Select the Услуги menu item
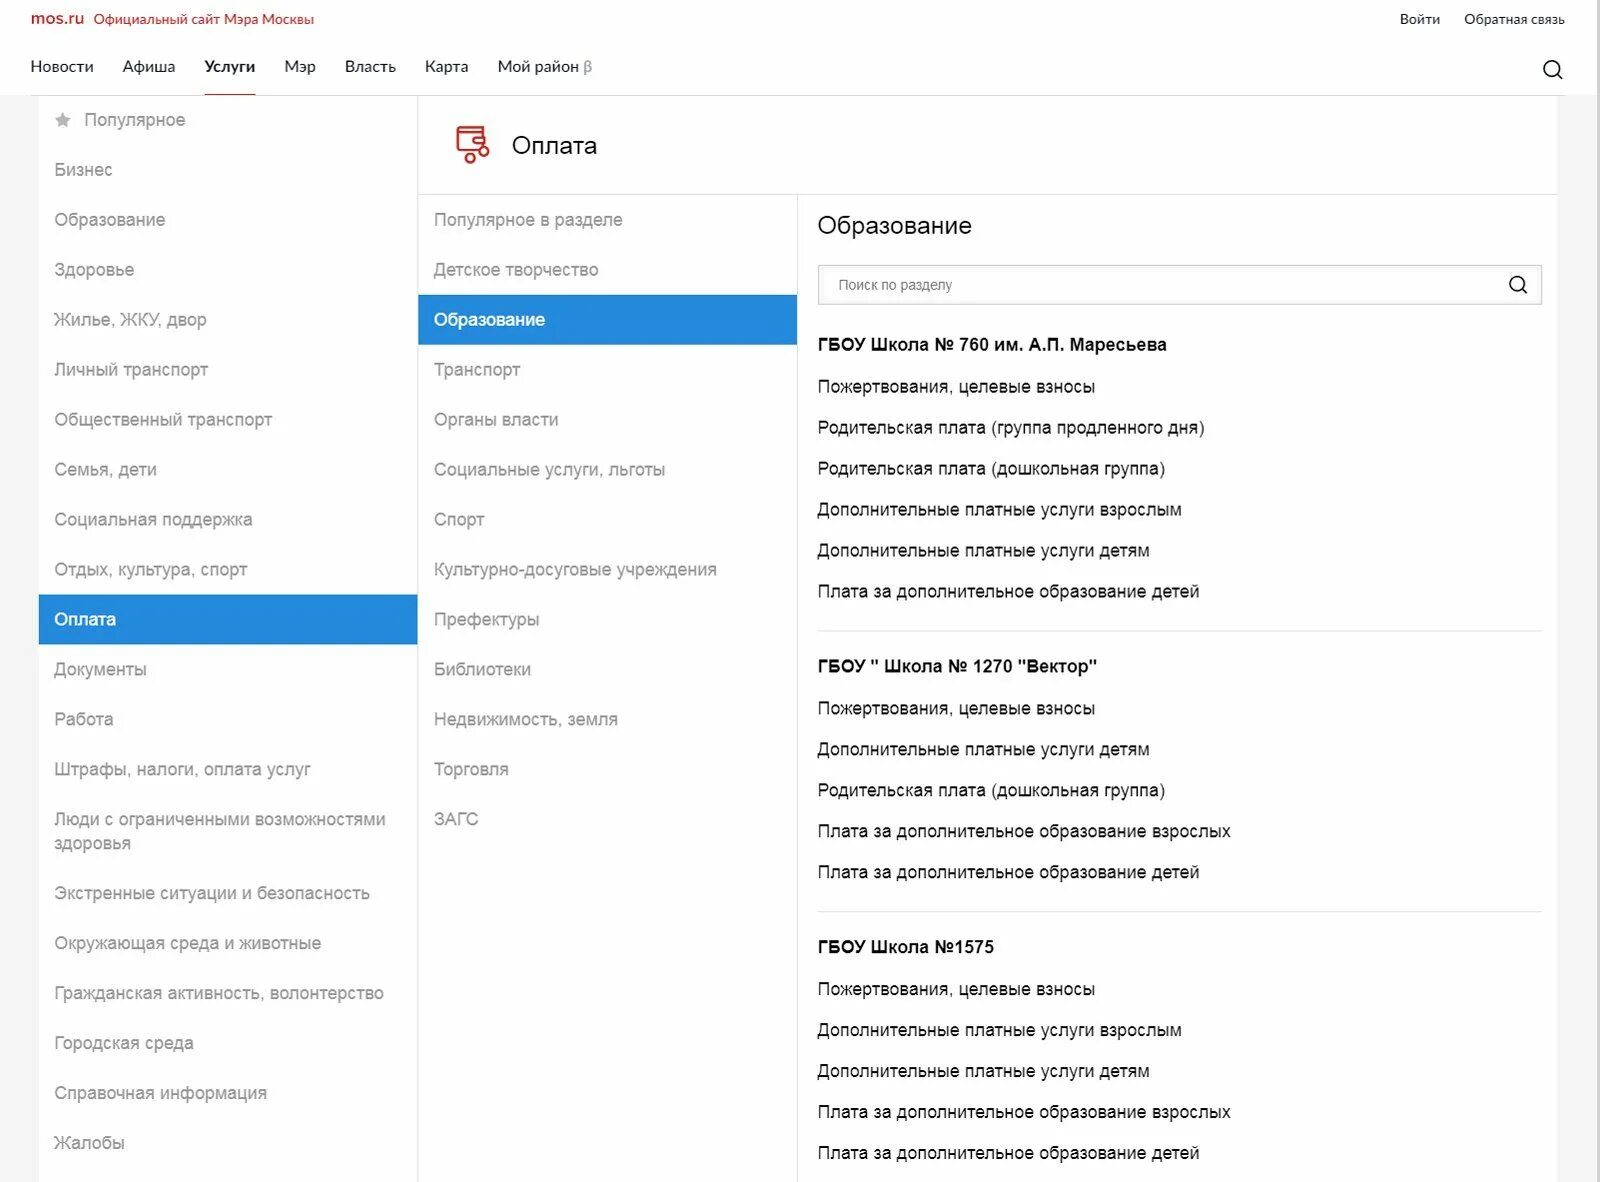This screenshot has height=1182, width=1600. click(230, 66)
